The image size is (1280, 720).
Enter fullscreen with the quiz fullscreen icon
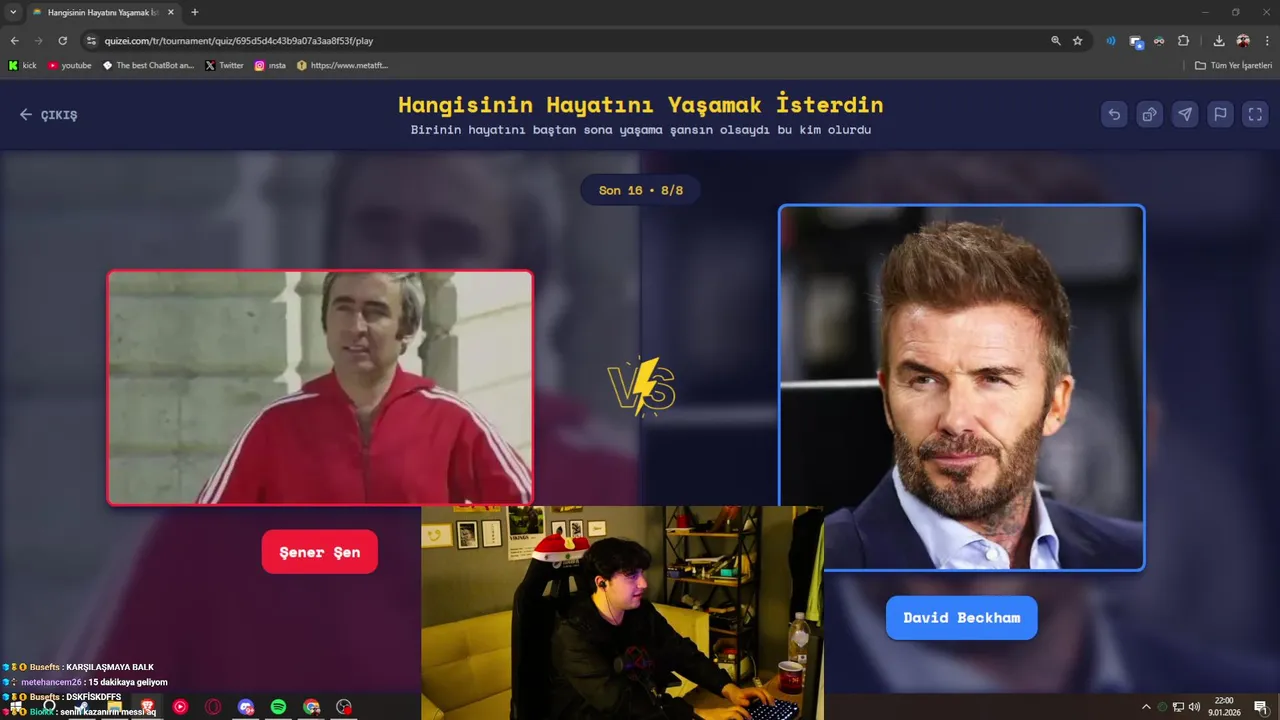[x=1255, y=114]
